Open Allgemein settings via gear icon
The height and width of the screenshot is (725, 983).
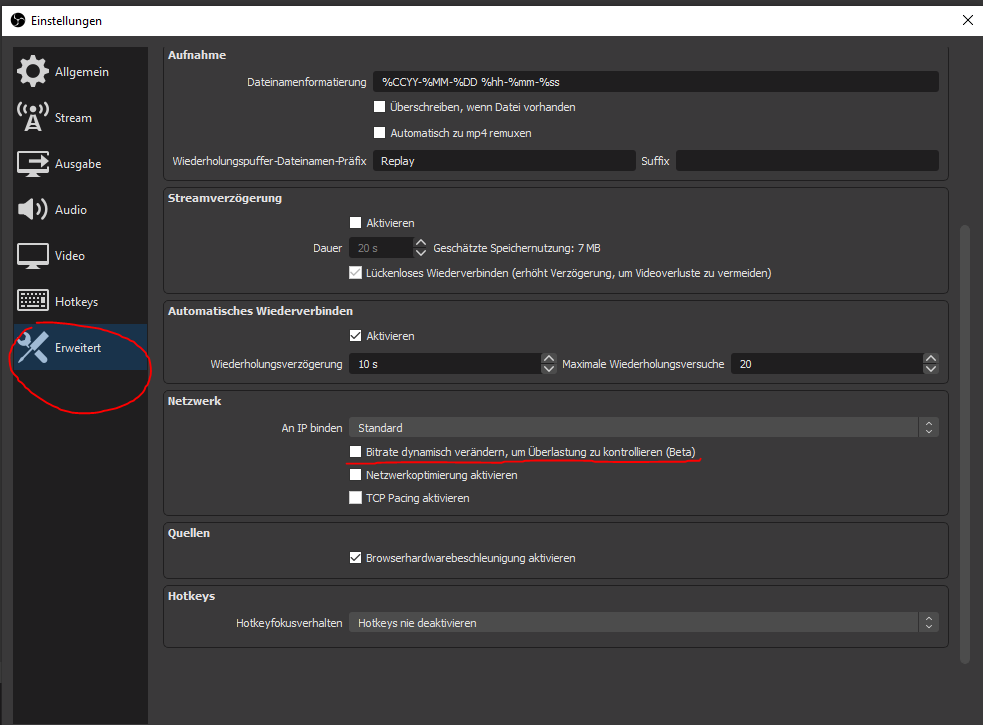click(x=33, y=72)
